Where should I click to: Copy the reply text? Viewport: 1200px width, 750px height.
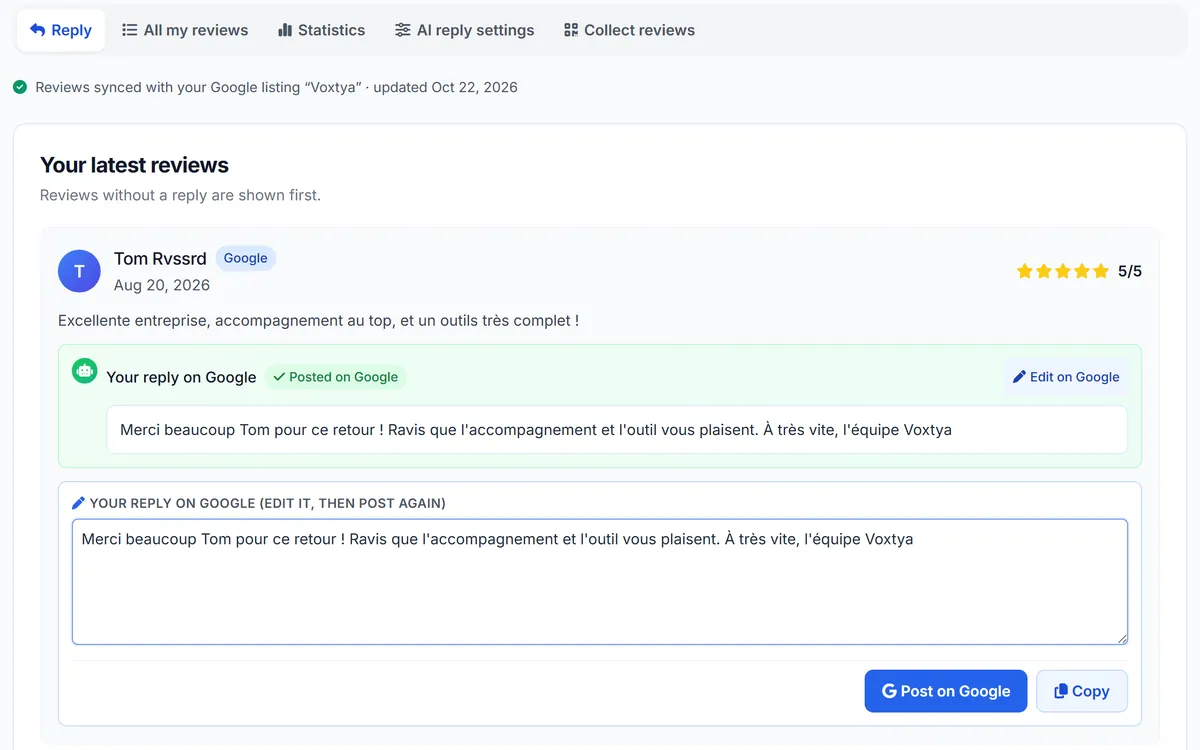click(1082, 691)
